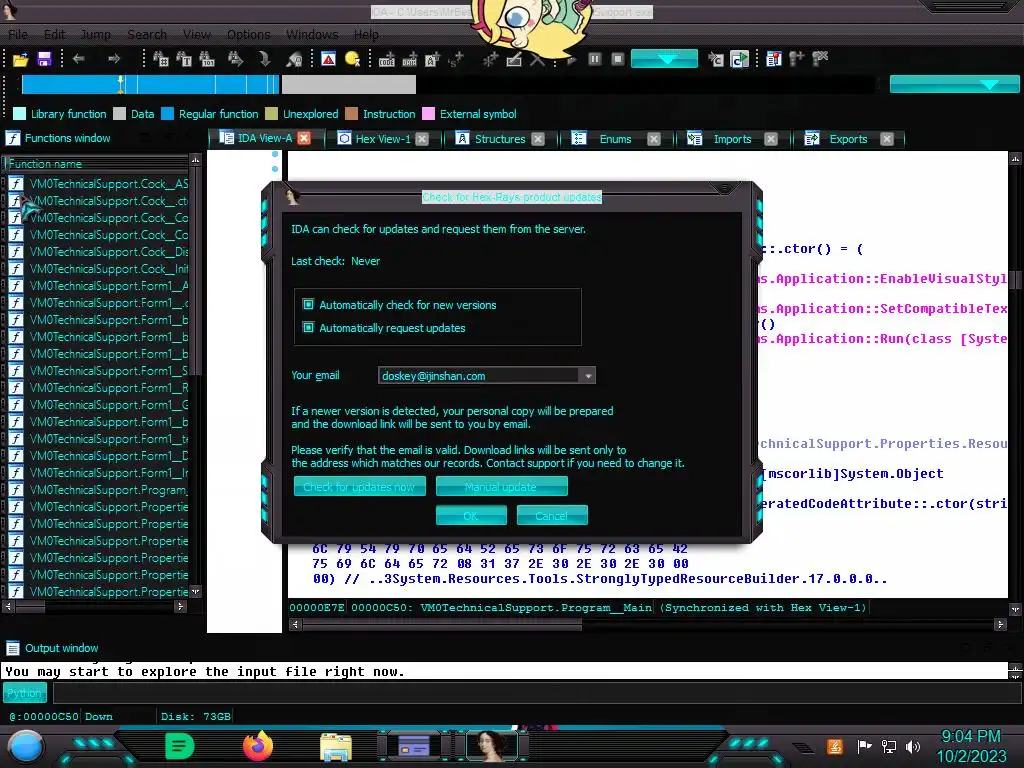
Task: Click the Output window panel icon
Action: click(x=12, y=648)
